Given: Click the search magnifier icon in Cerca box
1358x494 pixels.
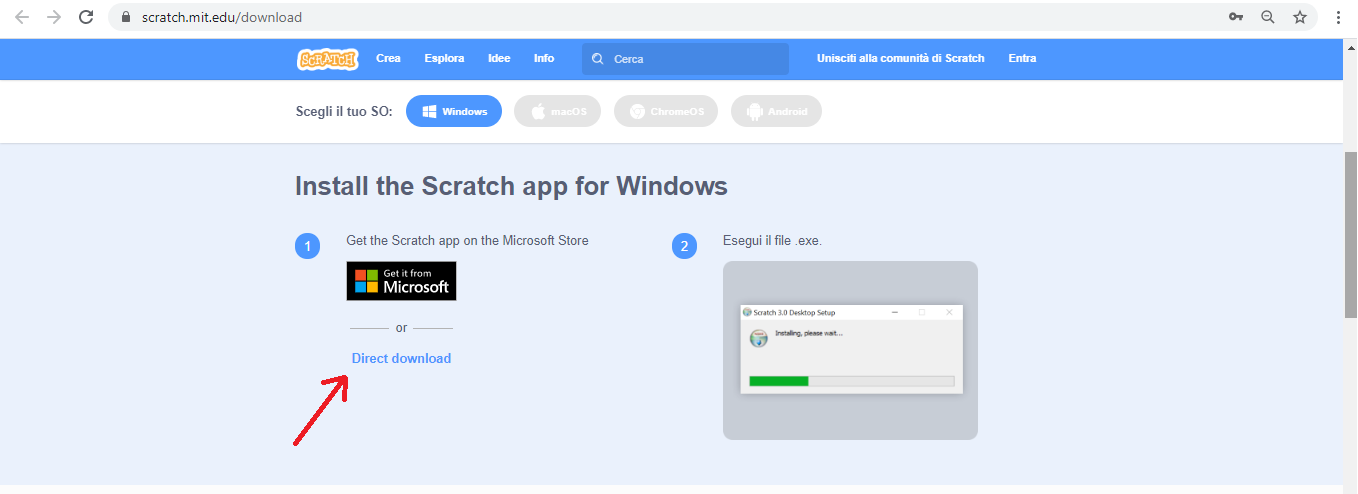Looking at the screenshot, I should point(598,59).
